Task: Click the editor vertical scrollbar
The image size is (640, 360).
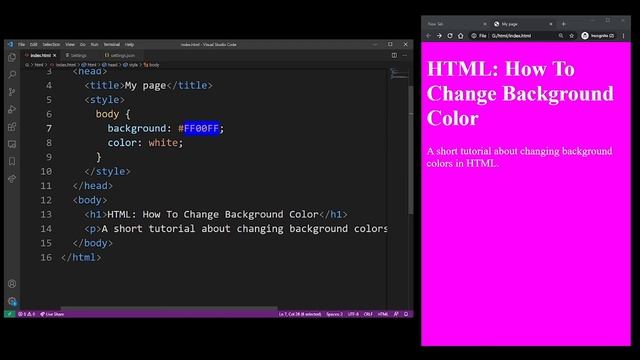Action: (x=410, y=149)
